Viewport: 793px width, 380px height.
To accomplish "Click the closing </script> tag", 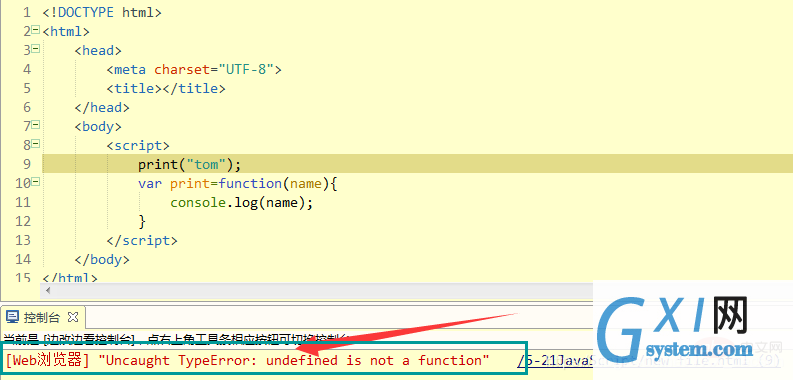I will (142, 240).
